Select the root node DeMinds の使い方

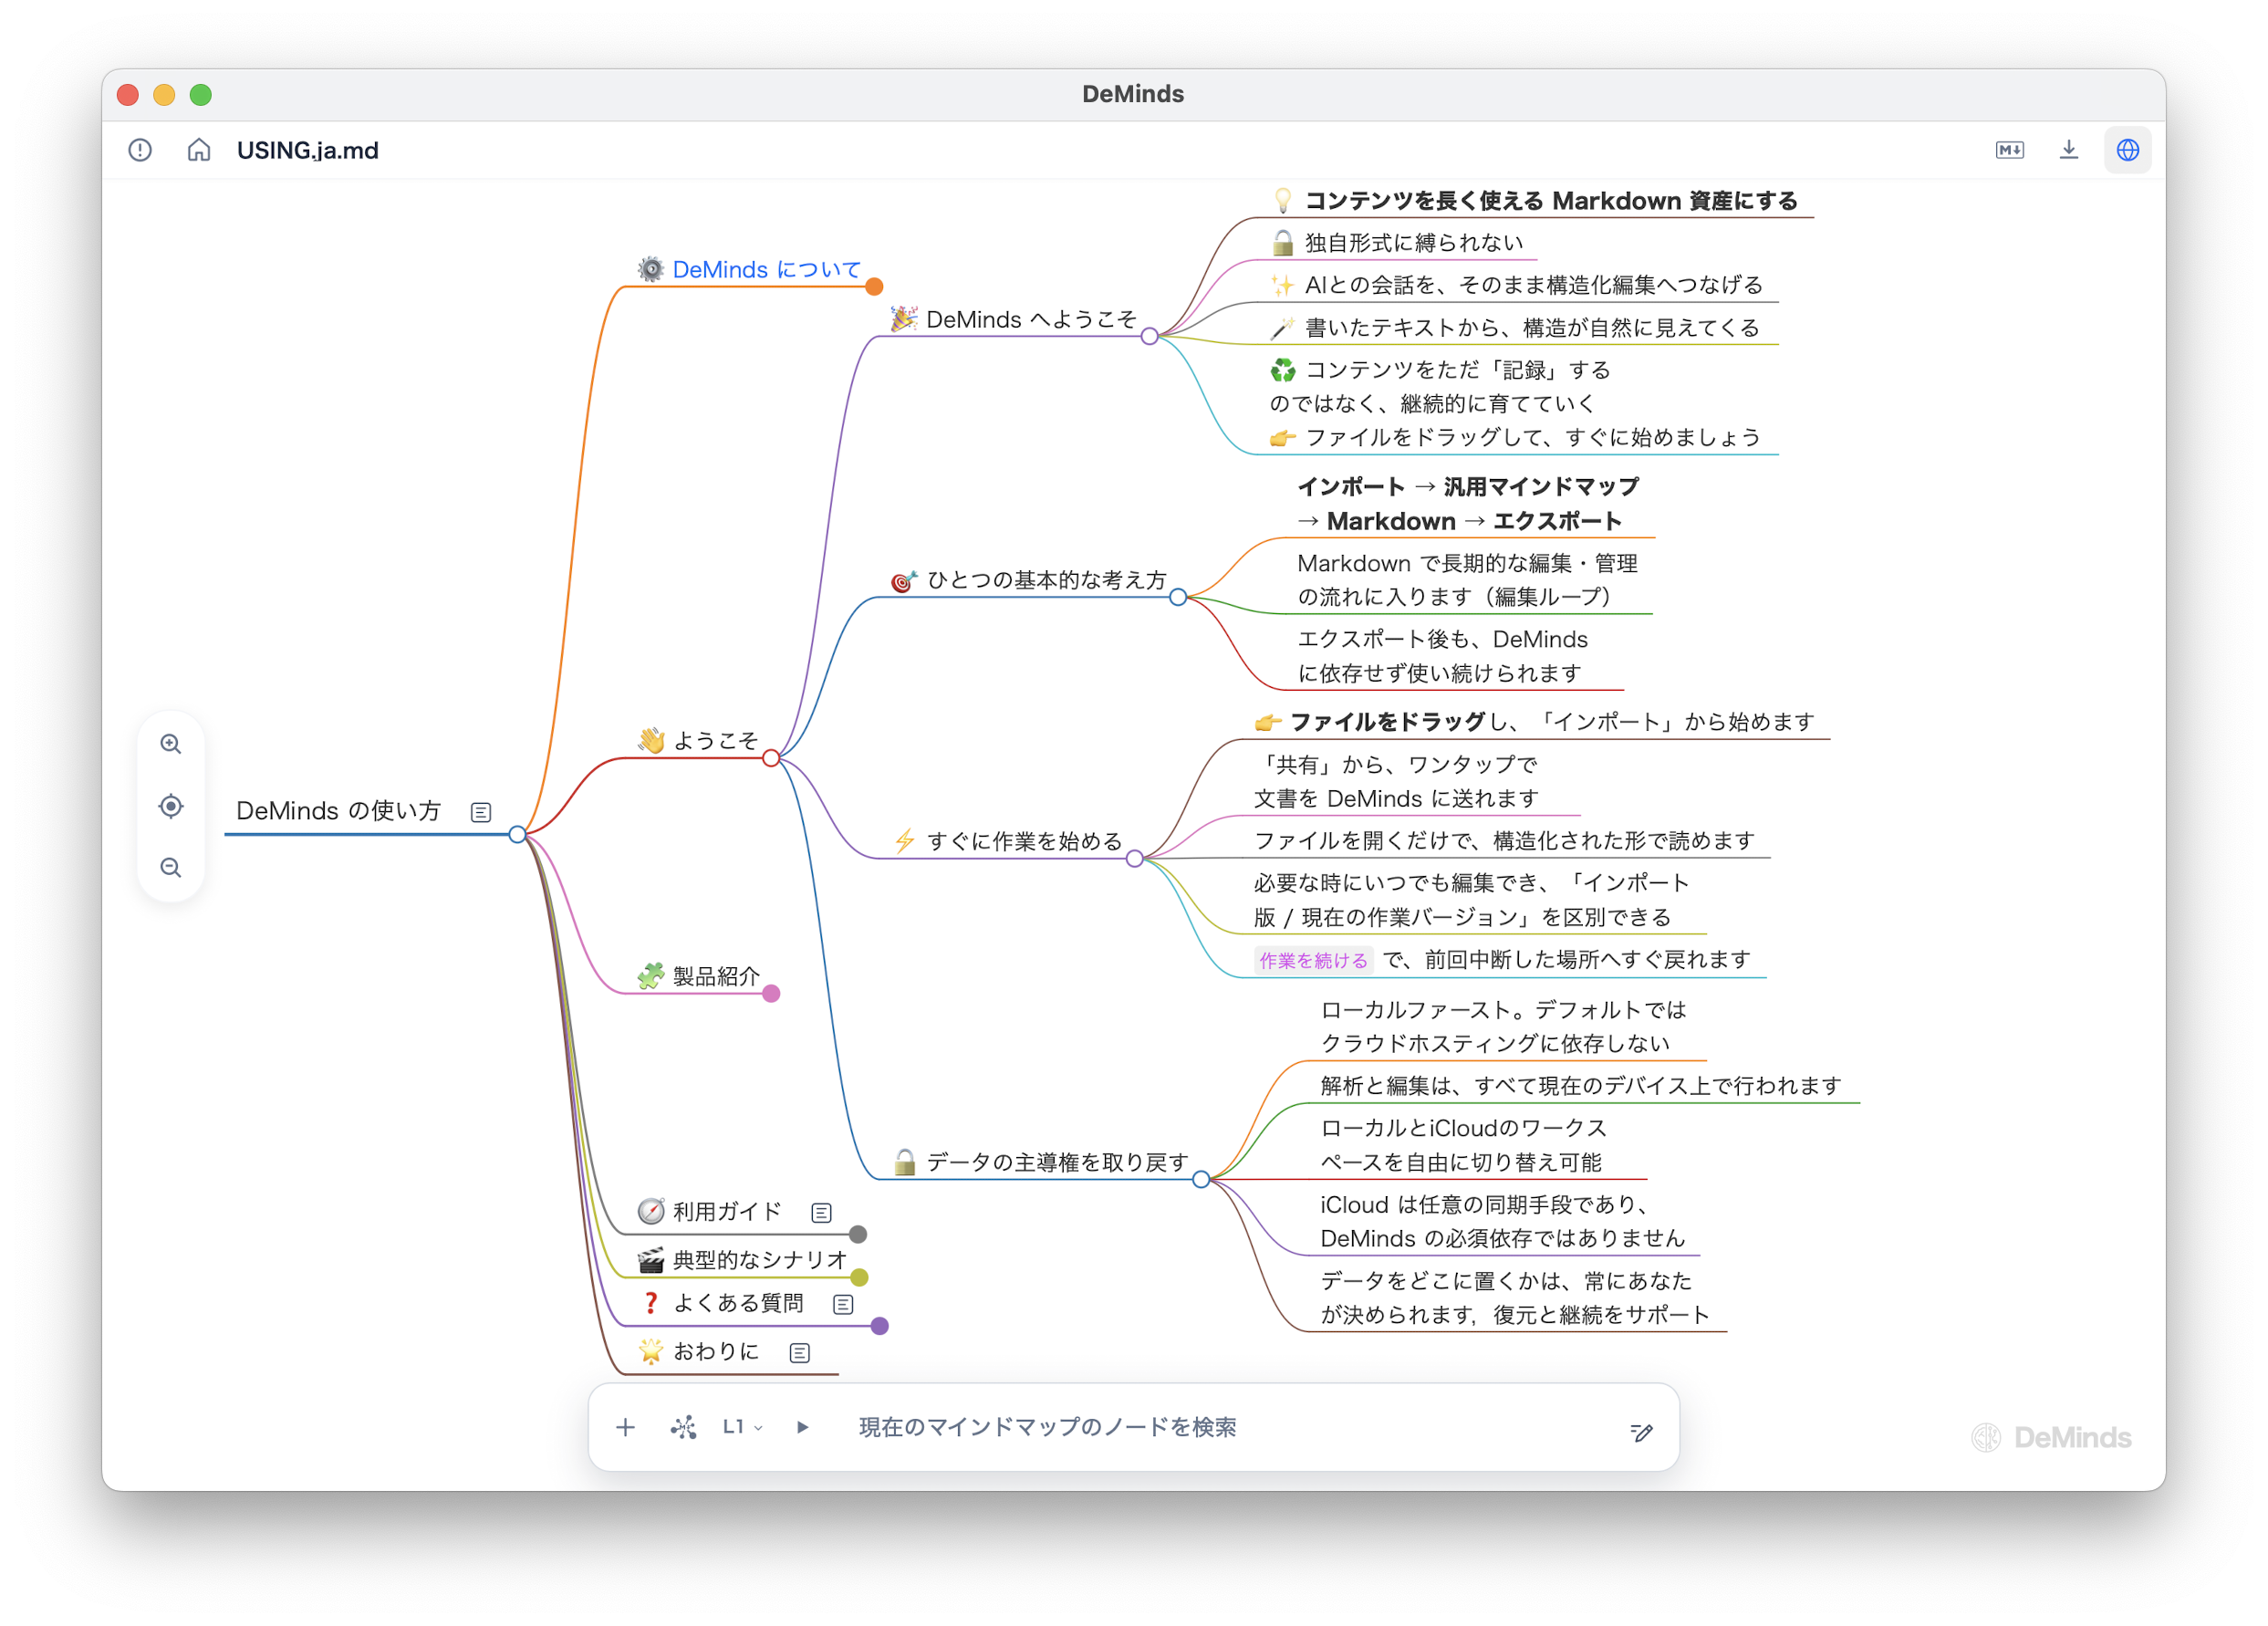pos(338,811)
